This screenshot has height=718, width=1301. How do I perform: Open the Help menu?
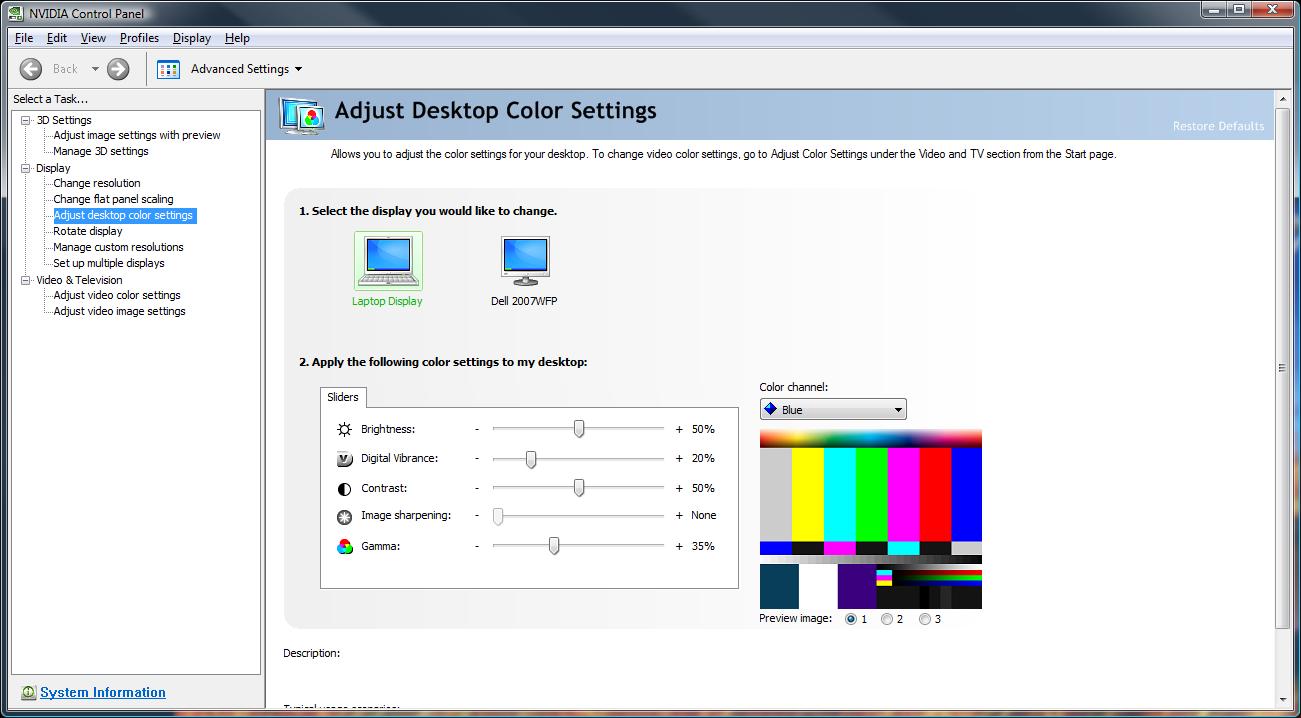click(237, 38)
